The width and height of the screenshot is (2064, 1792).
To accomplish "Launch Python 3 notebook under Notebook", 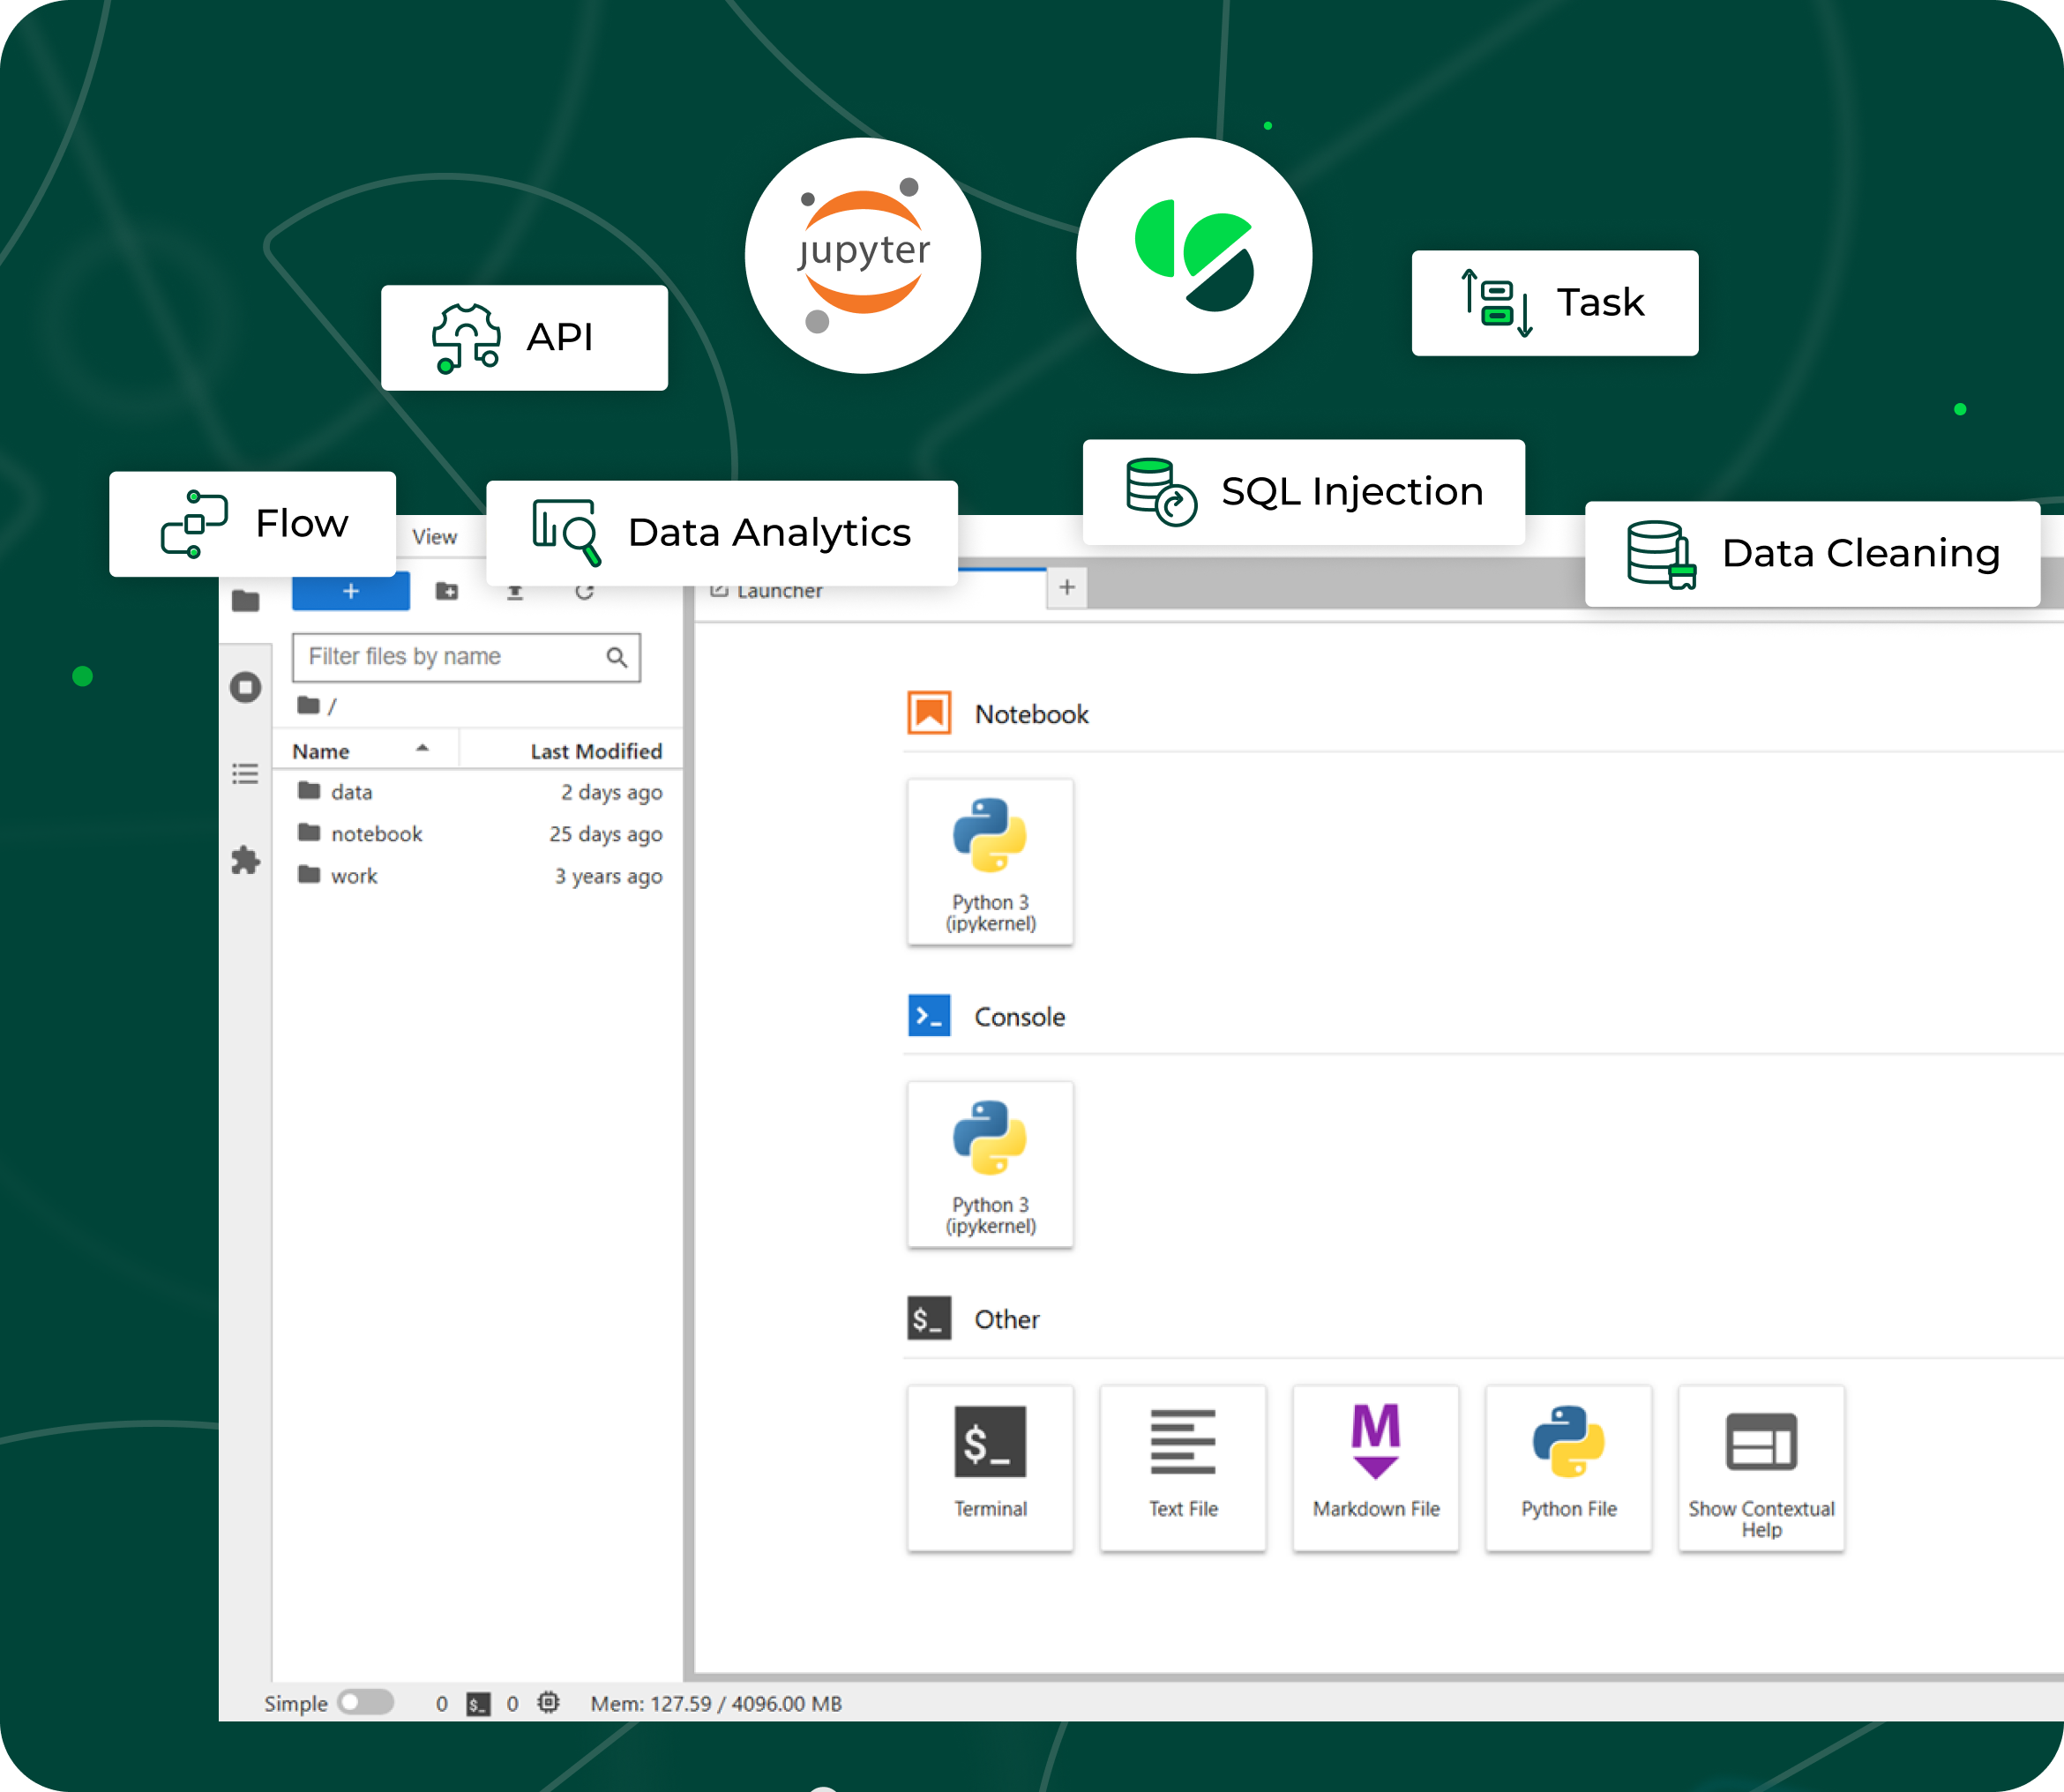I will [x=990, y=862].
